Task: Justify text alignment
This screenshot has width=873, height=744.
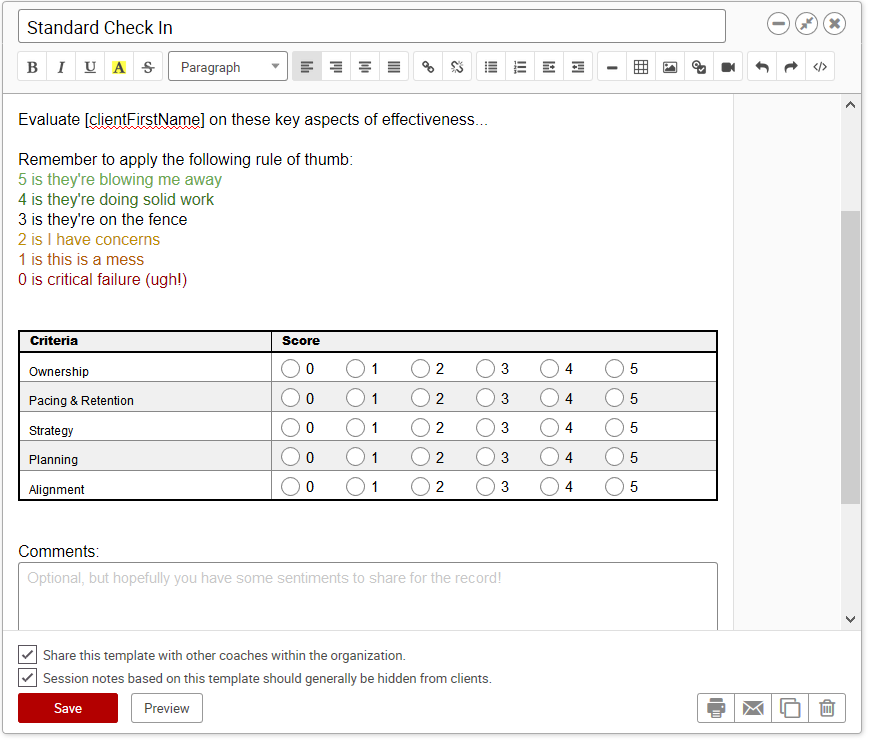Action: pyautogui.click(x=394, y=67)
